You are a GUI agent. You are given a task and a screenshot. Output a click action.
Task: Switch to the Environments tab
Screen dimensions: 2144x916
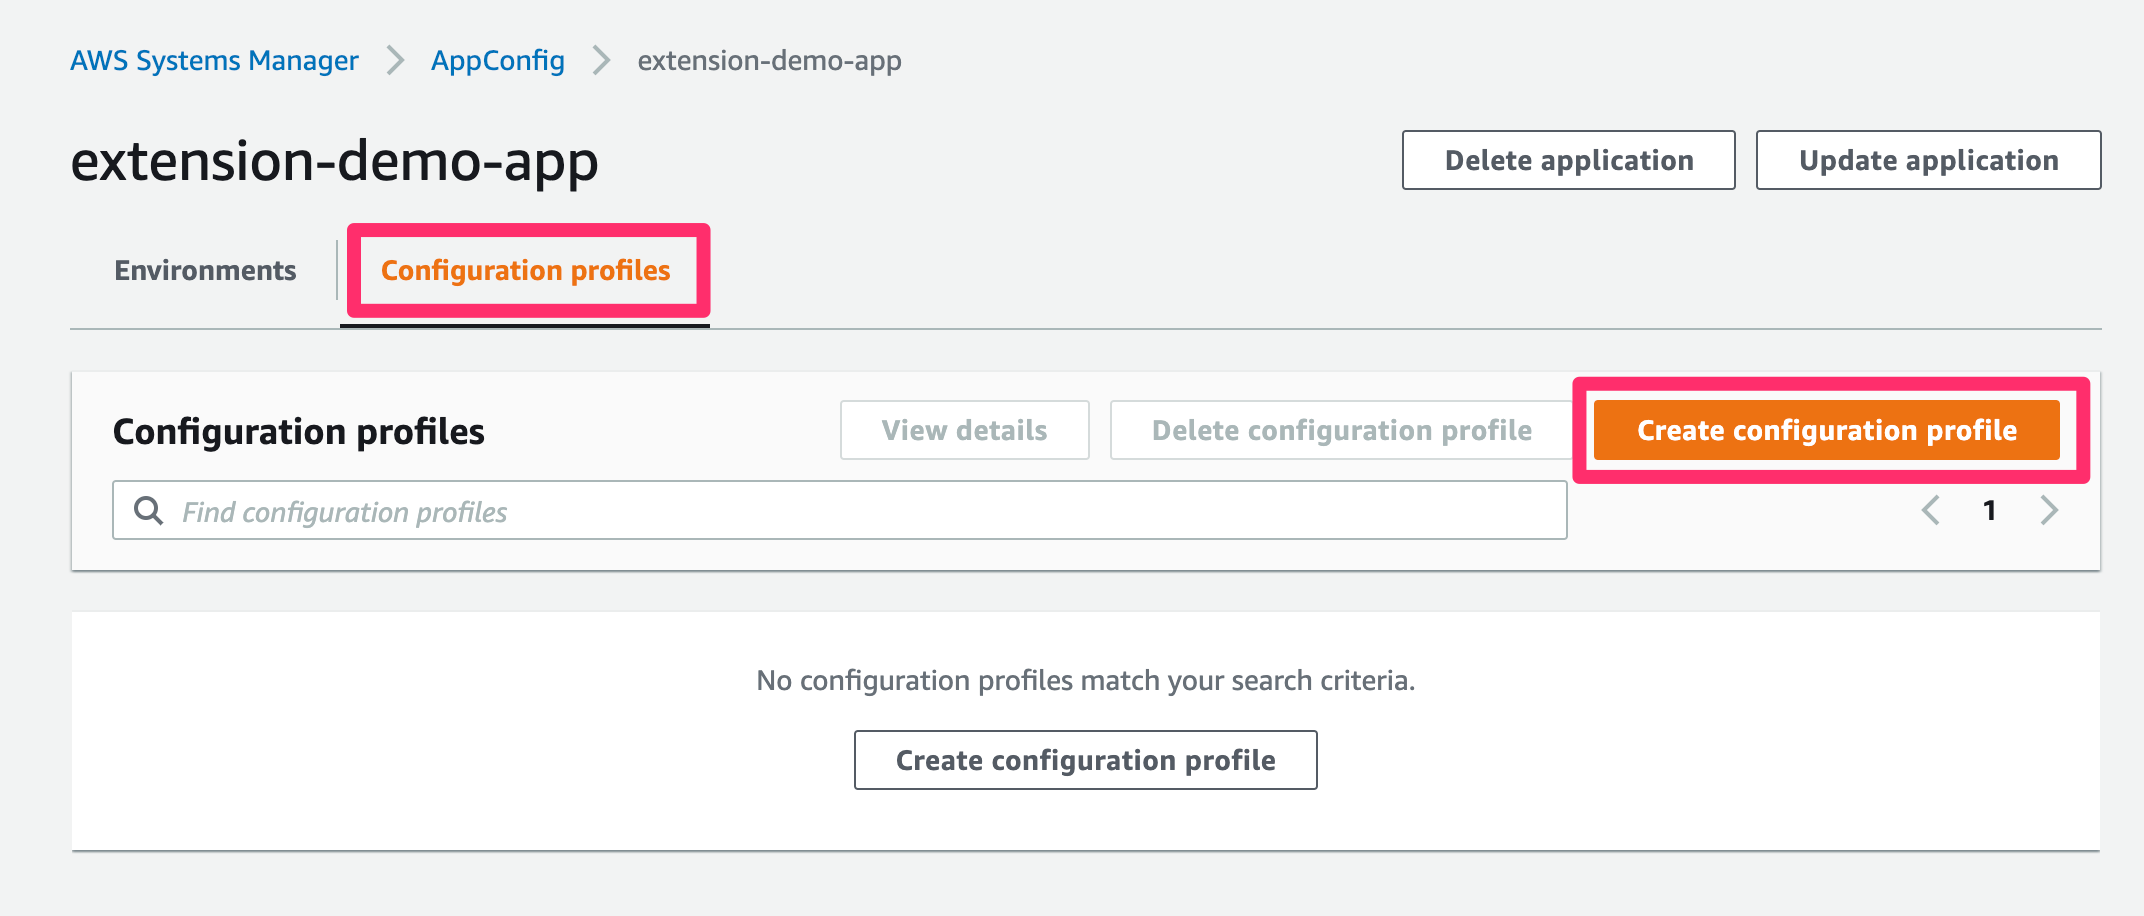[x=205, y=270]
